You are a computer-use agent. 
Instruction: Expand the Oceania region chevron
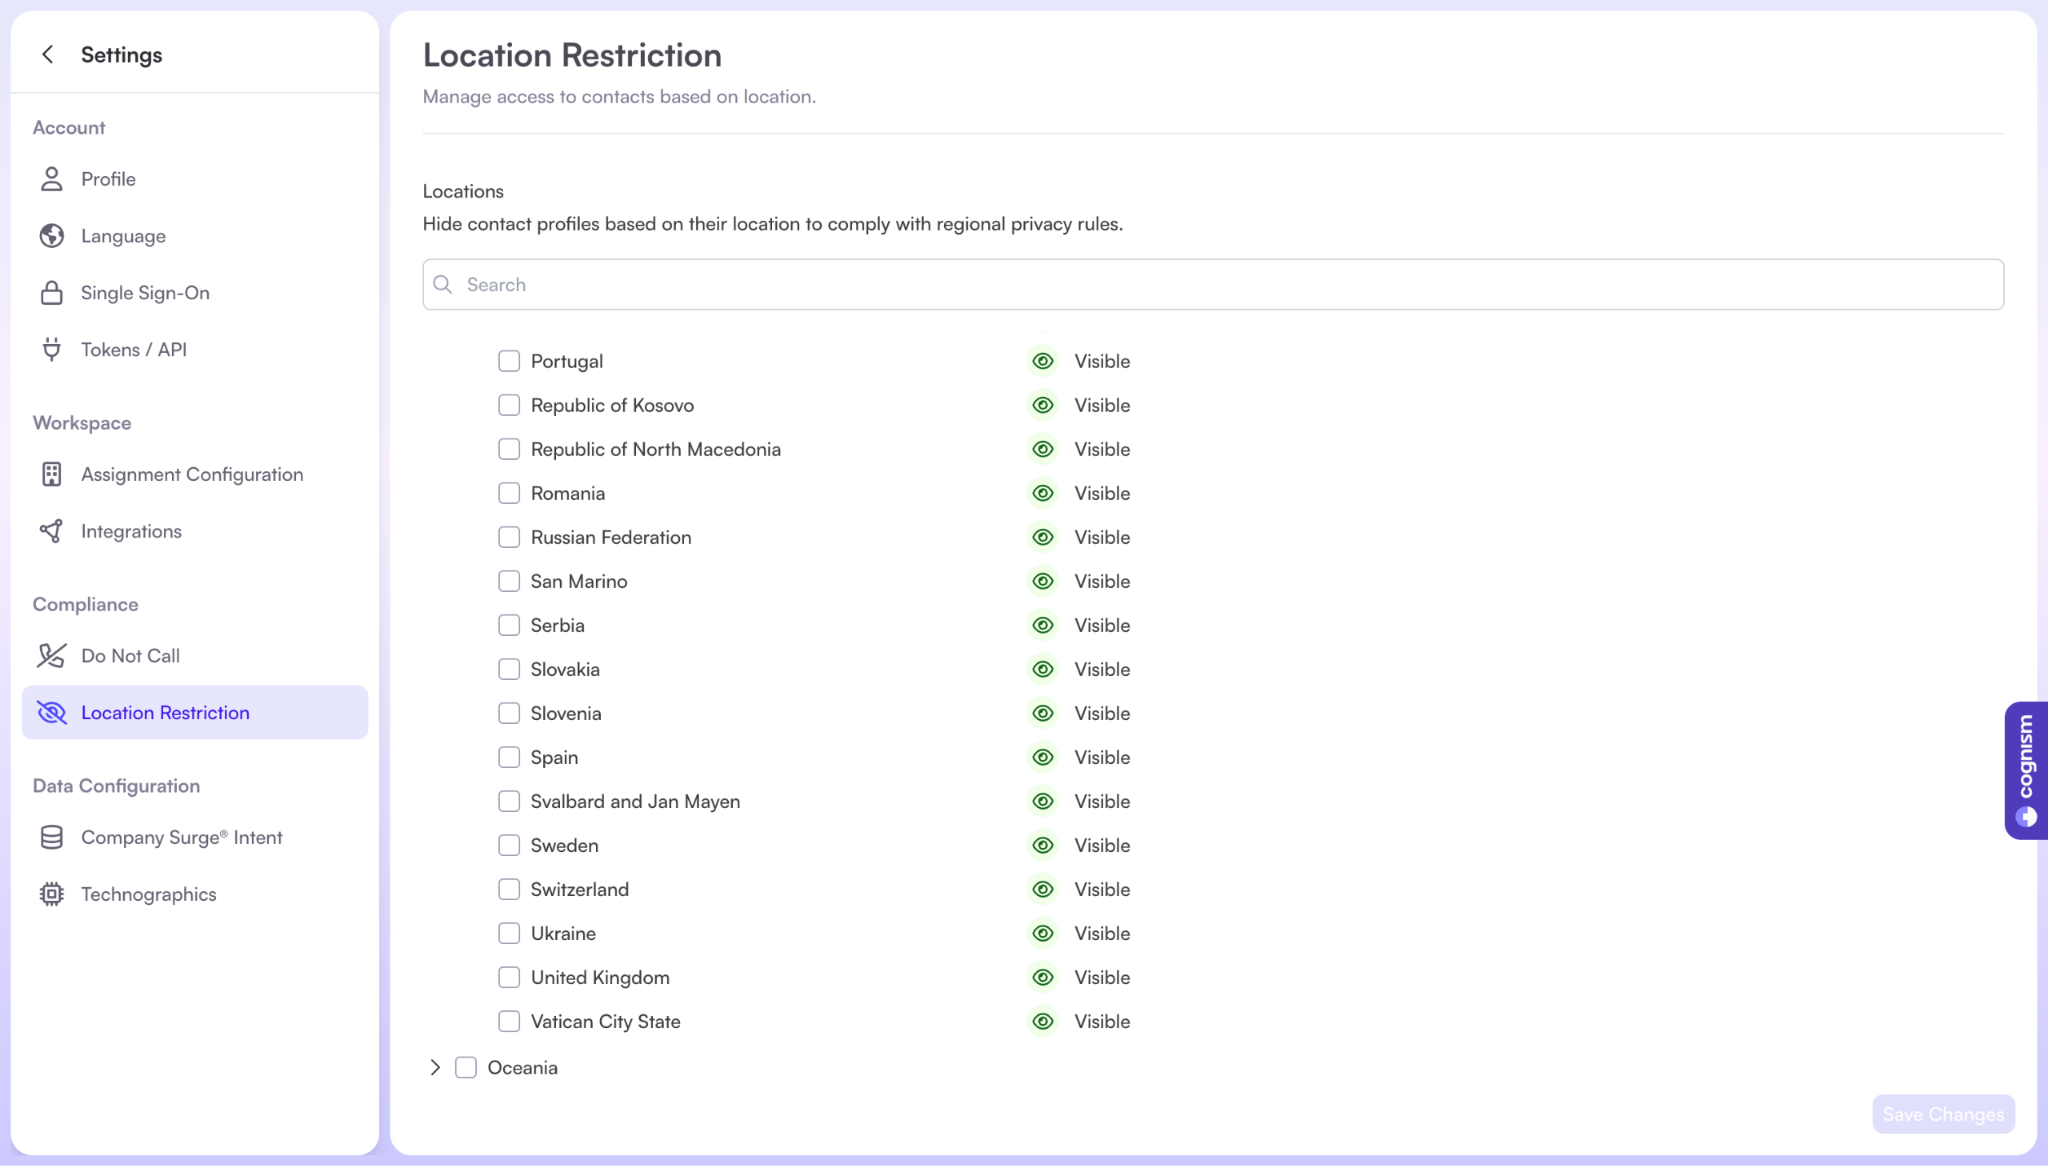point(435,1067)
